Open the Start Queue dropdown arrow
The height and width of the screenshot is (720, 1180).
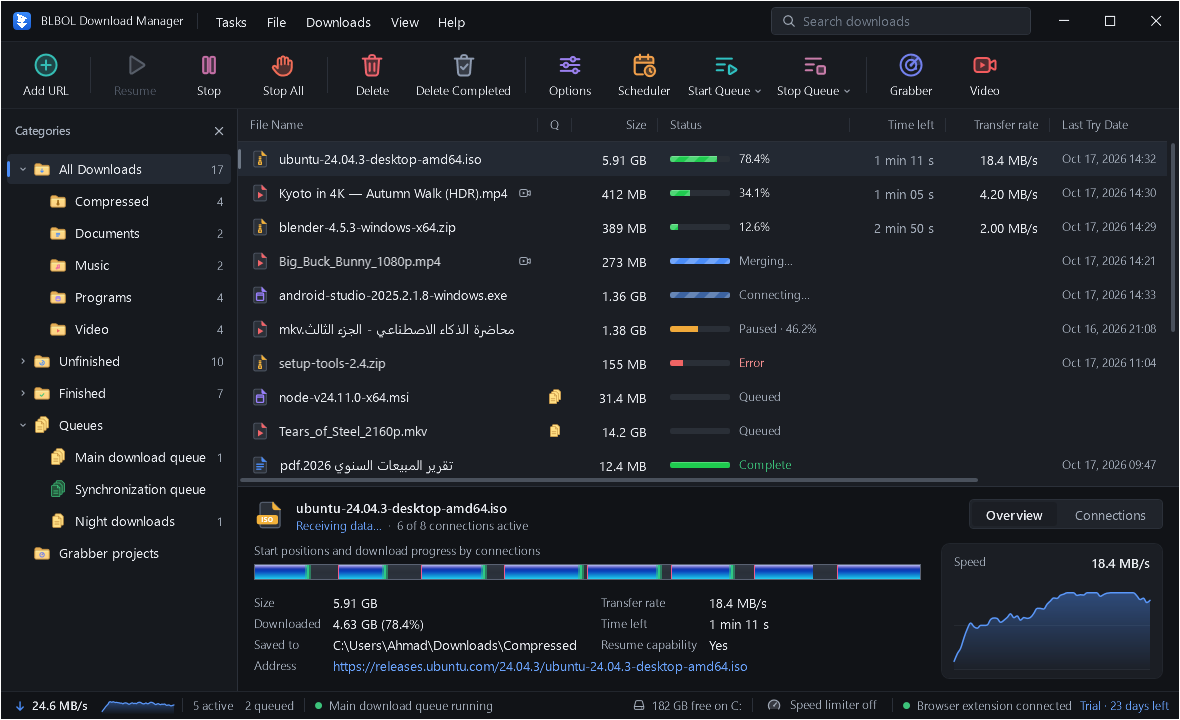tap(758, 91)
